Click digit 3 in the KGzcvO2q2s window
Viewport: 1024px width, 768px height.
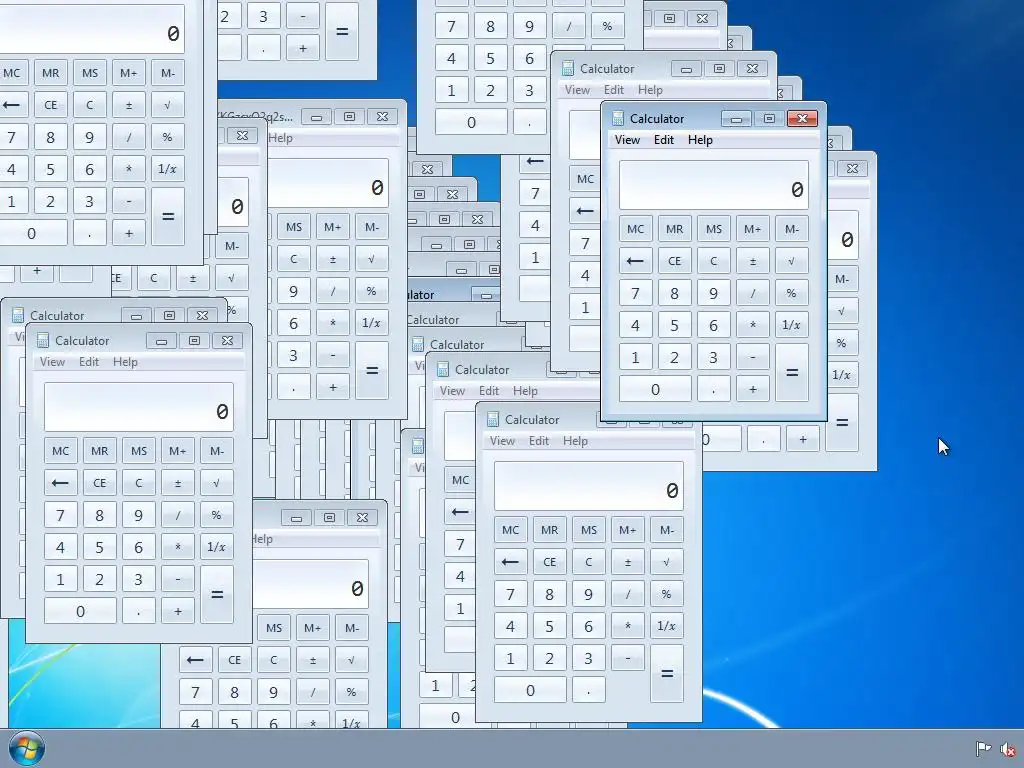[294, 355]
